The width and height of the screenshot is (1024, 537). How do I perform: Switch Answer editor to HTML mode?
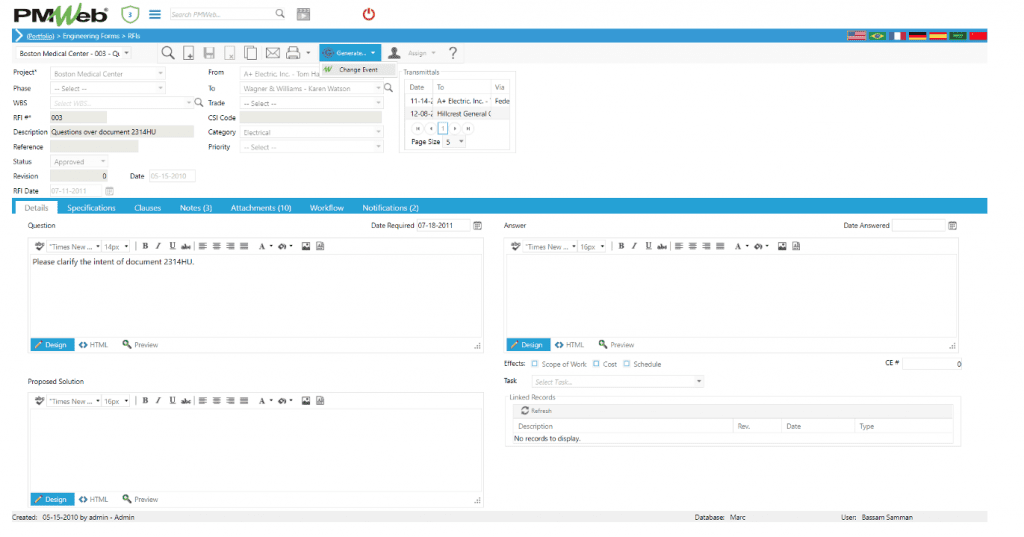tap(569, 345)
